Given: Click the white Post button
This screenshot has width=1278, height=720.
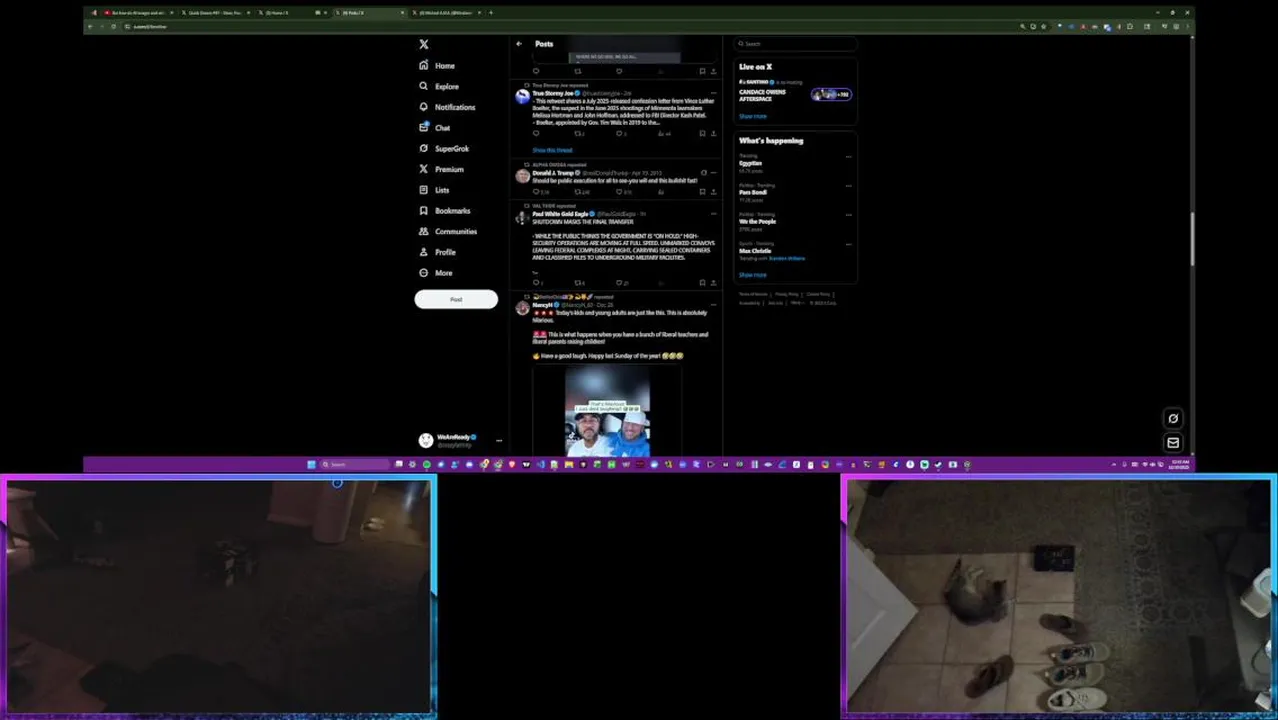Looking at the screenshot, I should click(x=456, y=299).
